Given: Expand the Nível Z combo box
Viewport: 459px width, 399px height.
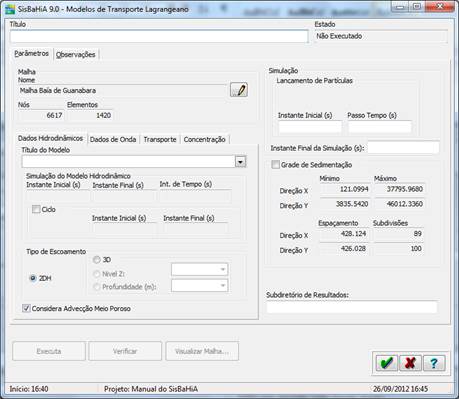Looking at the screenshot, I should [x=223, y=269].
